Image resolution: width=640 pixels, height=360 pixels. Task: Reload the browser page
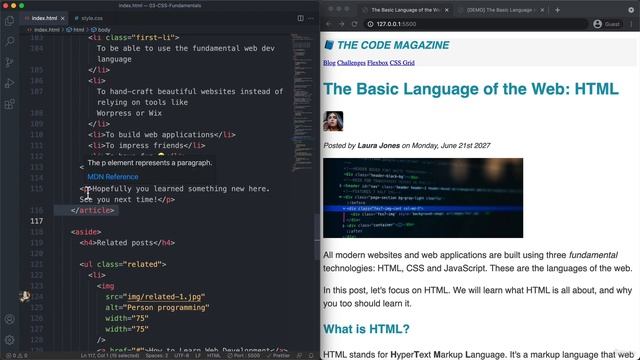pyautogui.click(x=354, y=24)
